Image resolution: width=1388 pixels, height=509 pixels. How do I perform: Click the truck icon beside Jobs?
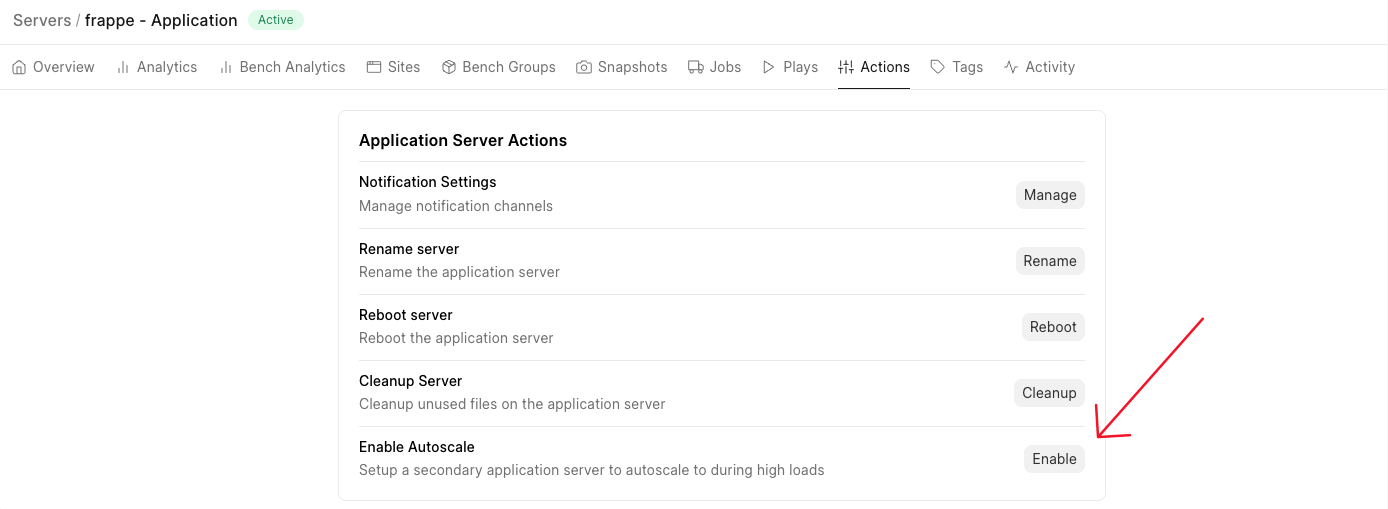[x=696, y=67]
